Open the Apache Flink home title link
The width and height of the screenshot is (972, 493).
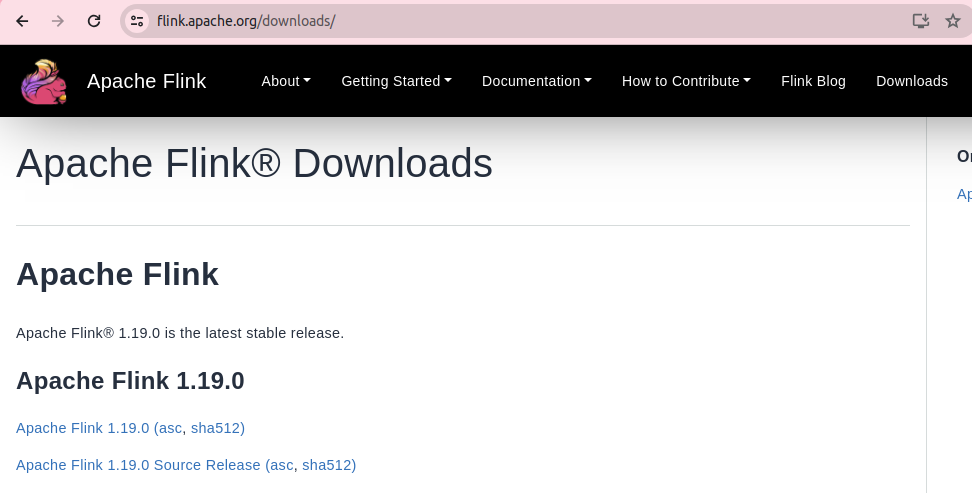click(x=146, y=81)
